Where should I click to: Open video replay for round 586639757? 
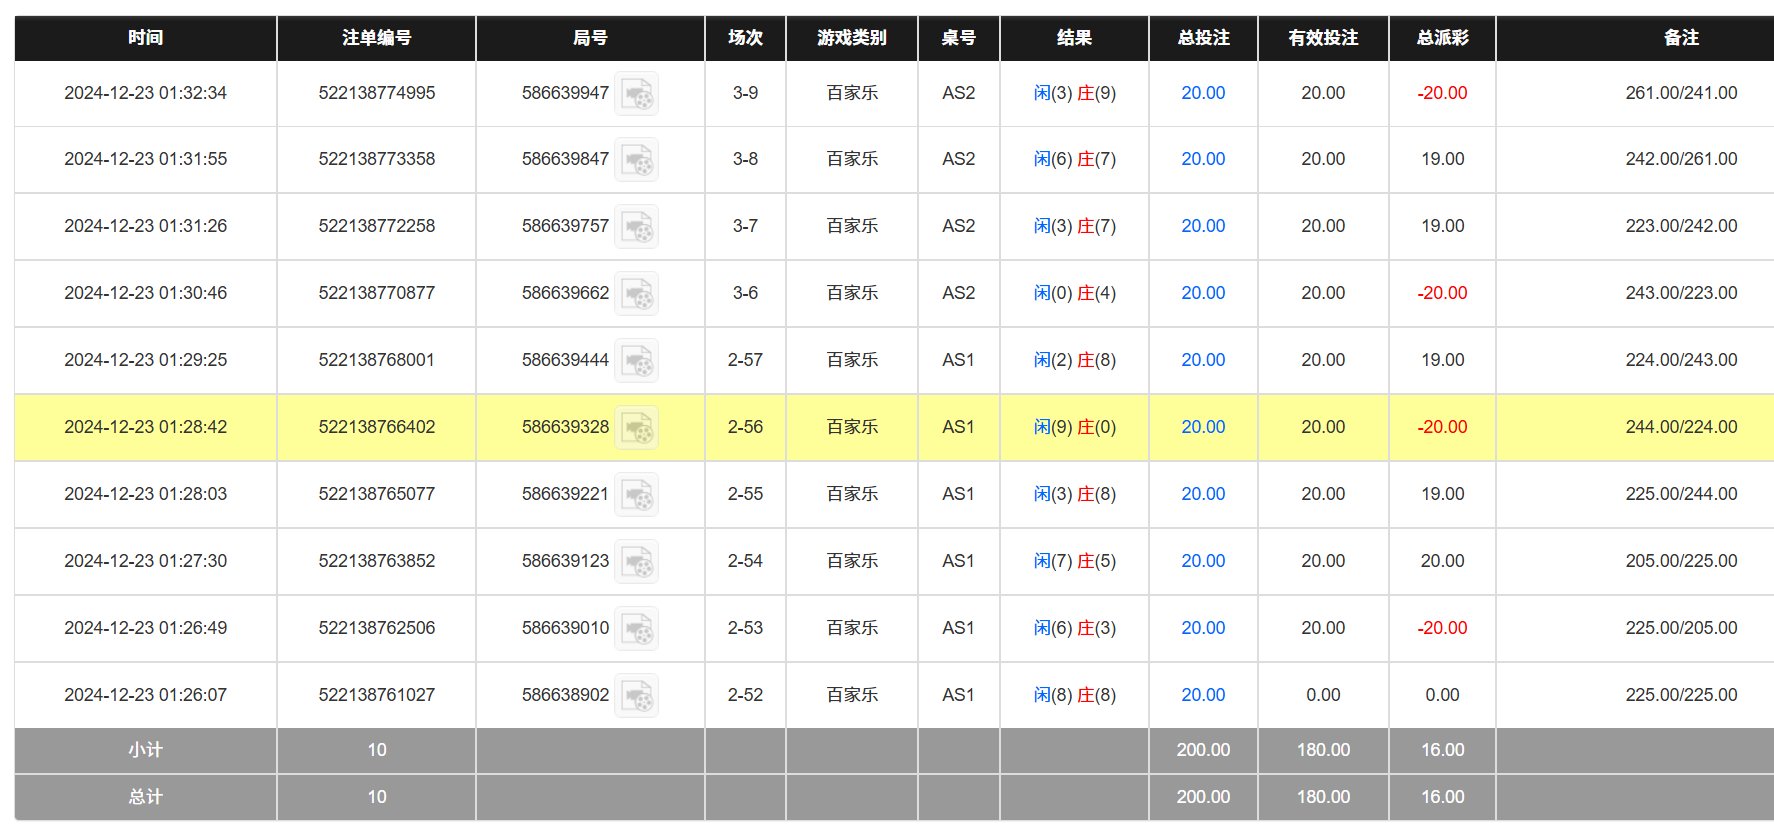(x=636, y=227)
